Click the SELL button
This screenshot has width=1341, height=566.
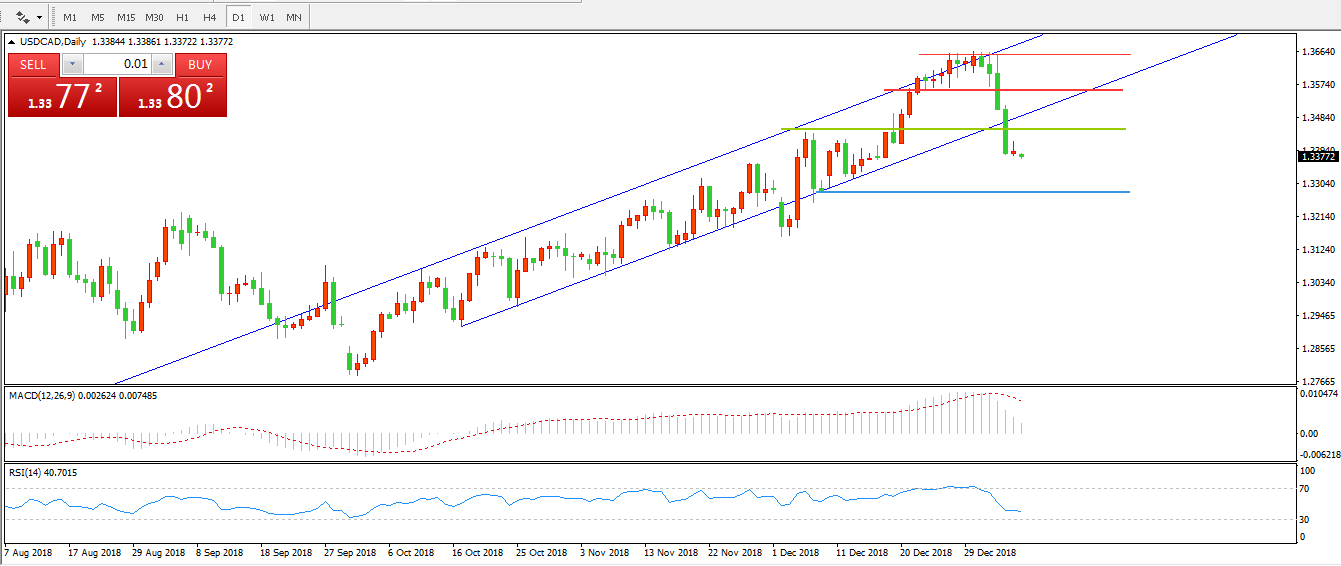(x=34, y=64)
